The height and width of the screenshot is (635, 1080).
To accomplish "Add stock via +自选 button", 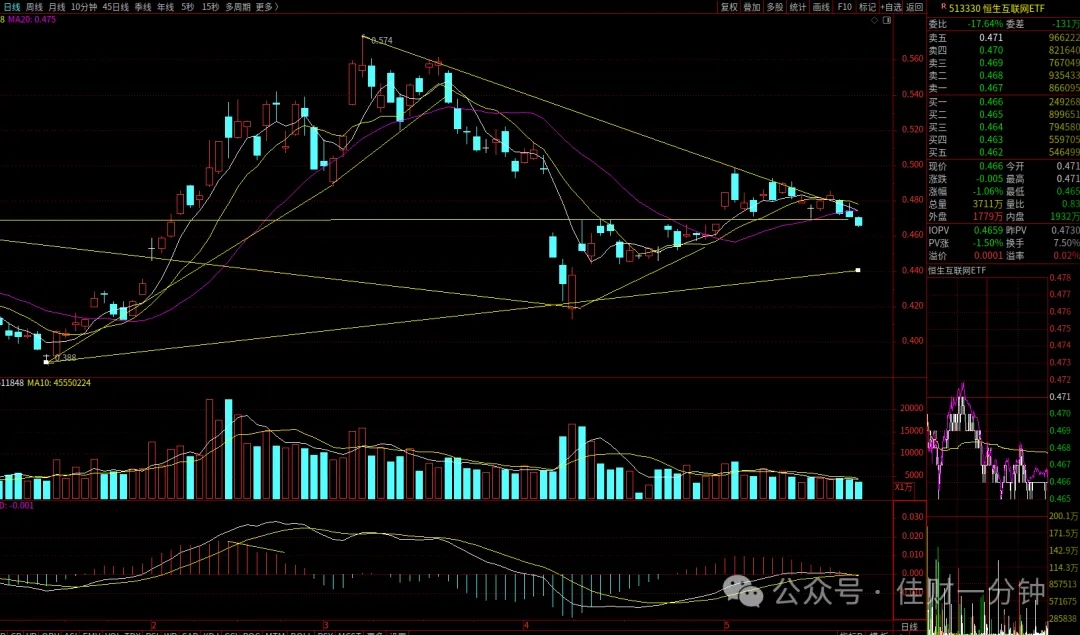I will 891,7.
